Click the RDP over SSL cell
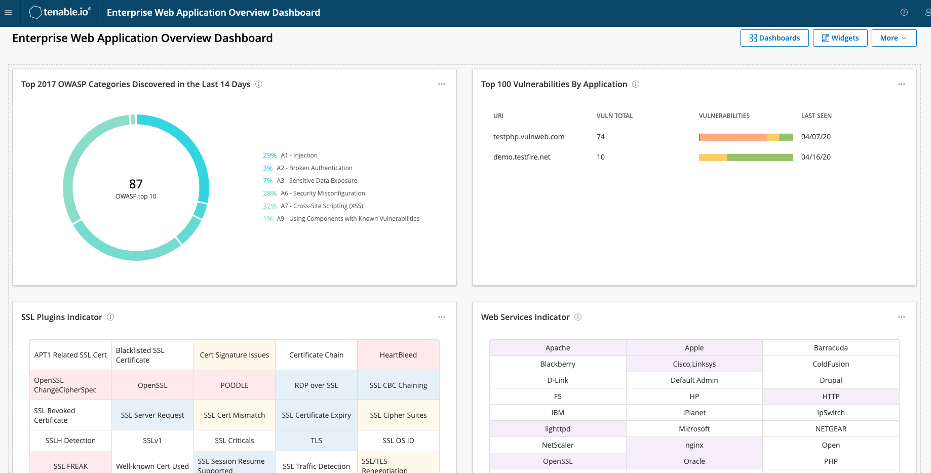Screen dimensions: 931x473 [x=316, y=385]
